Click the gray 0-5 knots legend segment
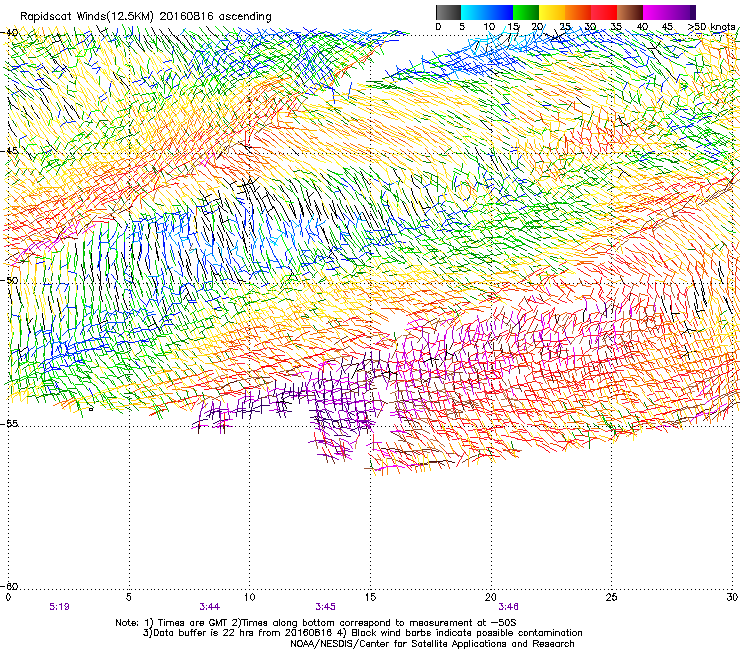Image resolution: width=740 pixels, height=650 pixels. click(448, 12)
